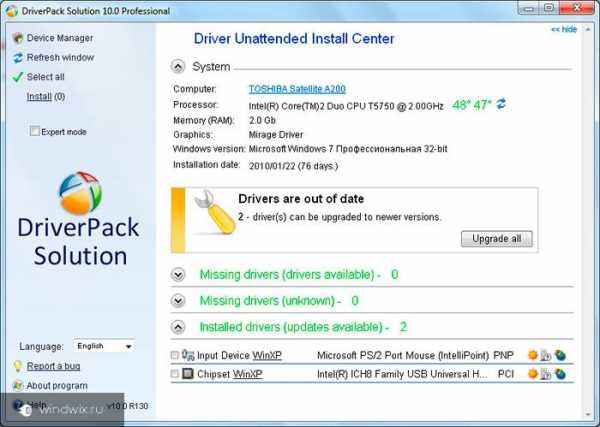Image resolution: width=600 pixels, height=427 pixels.
Task: Expand Missing drivers (drivers available) section
Action: (x=178, y=274)
